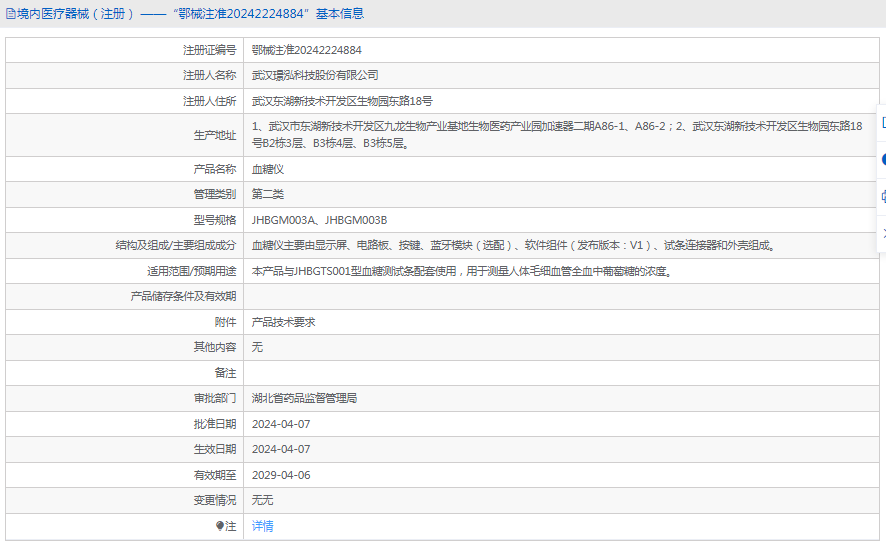
Task: Select production address text starting with 1、武汉市东湖
Action: point(557,135)
